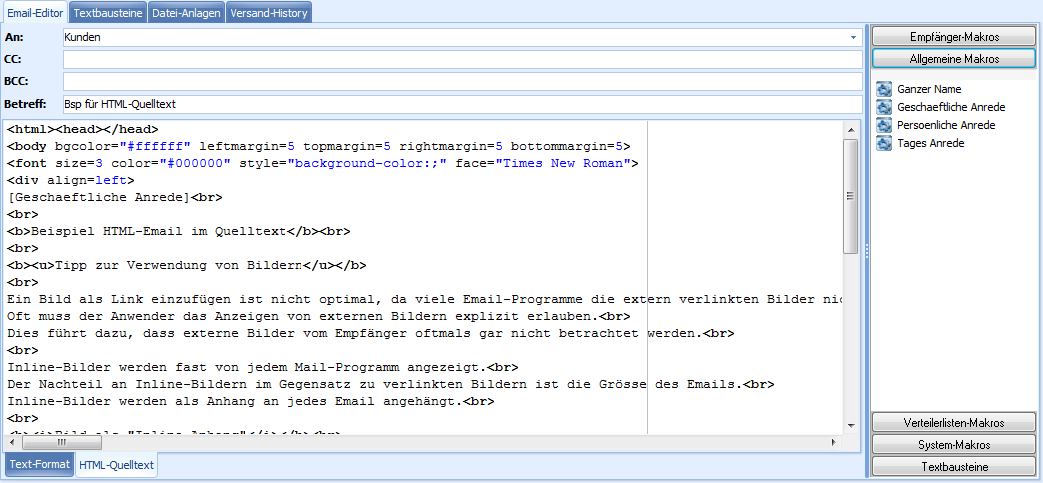Select the Ganzer Name macro text
This screenshot has width=1043, height=483.
point(929,88)
